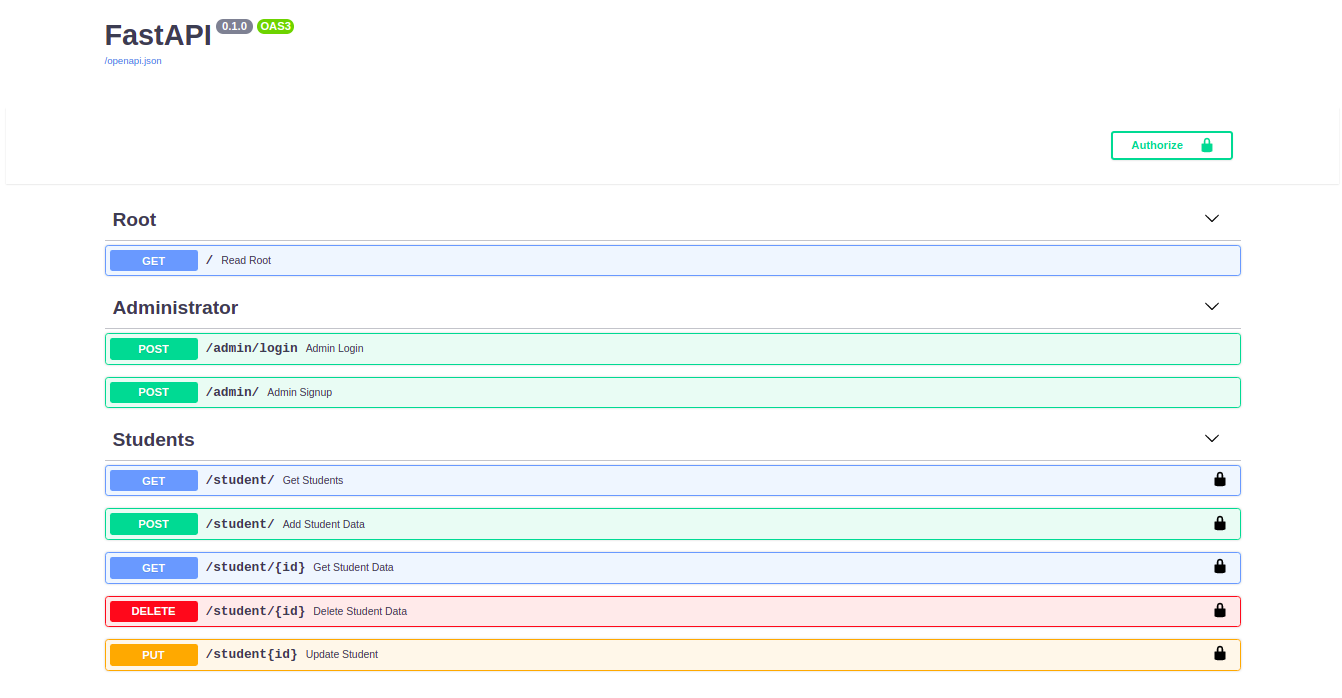The image size is (1342, 698).
Task: Click the FastAPI title text
Action: click(x=158, y=35)
